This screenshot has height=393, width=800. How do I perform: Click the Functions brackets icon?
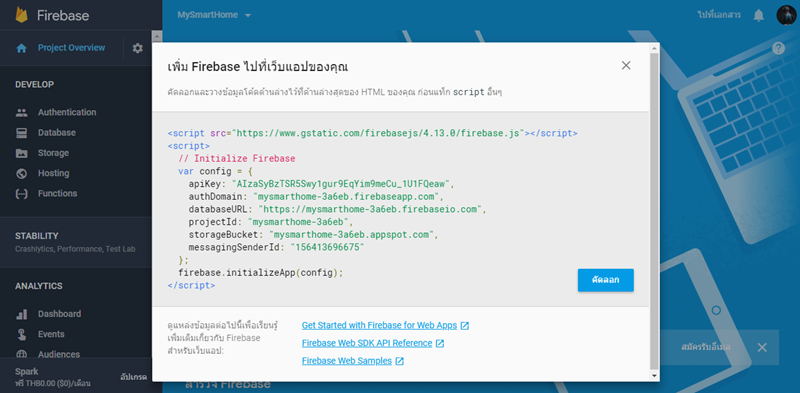click(x=21, y=194)
